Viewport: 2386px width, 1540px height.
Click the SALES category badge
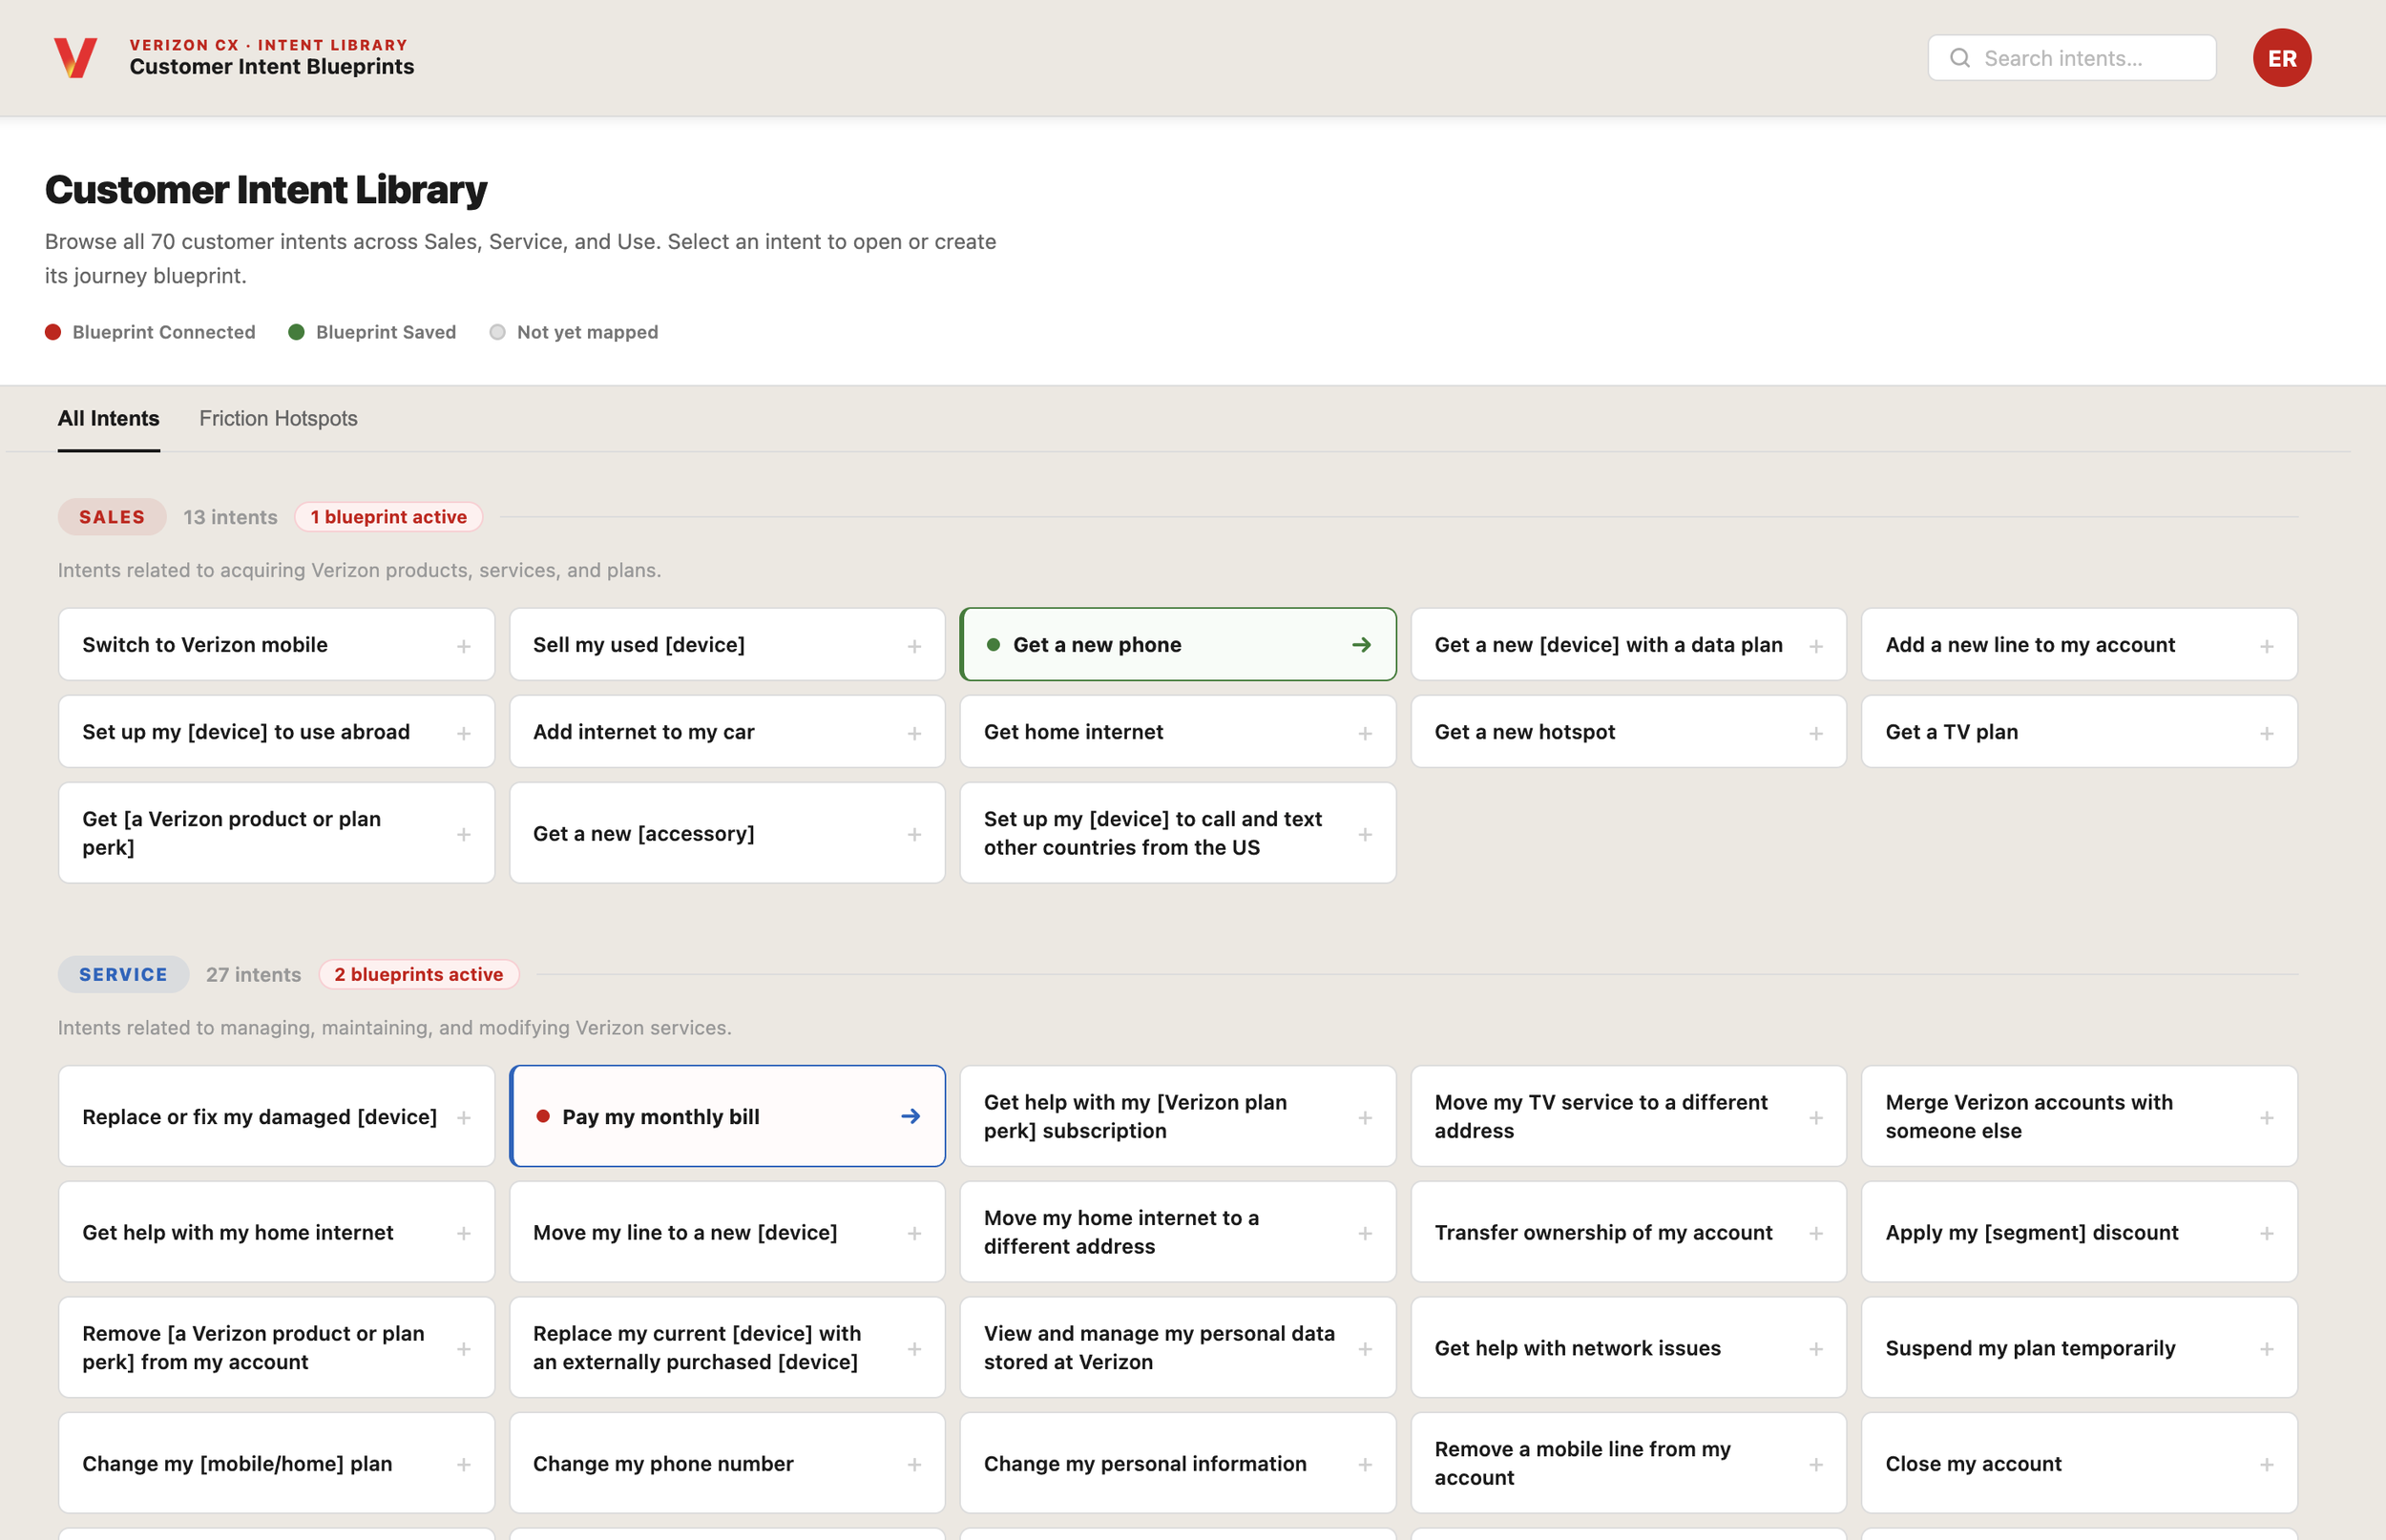click(x=112, y=517)
